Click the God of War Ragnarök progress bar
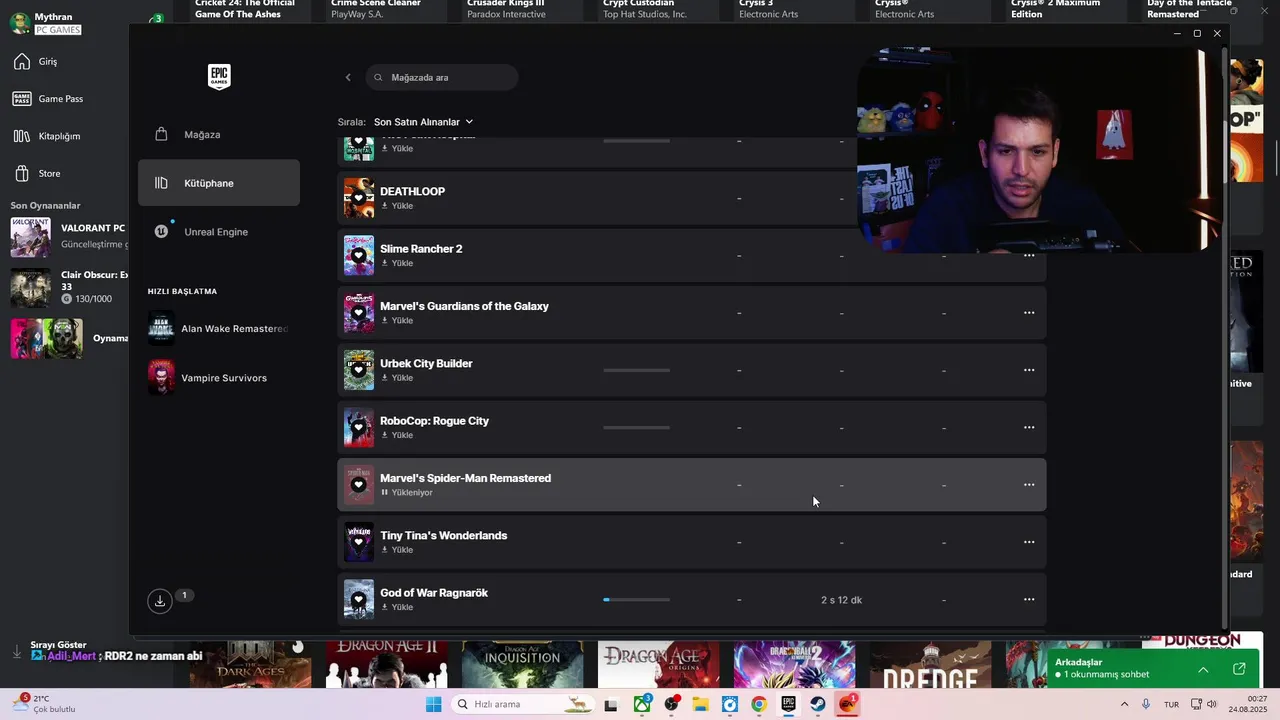The width and height of the screenshot is (1280, 720). click(637, 600)
